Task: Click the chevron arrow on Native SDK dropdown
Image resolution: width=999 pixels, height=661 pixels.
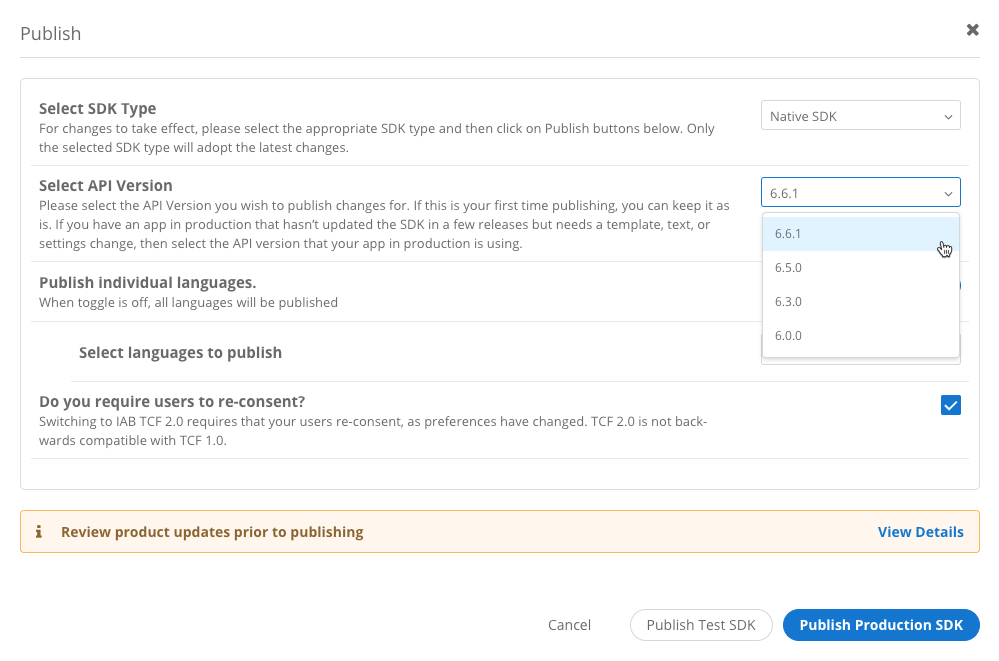Action: (x=947, y=117)
